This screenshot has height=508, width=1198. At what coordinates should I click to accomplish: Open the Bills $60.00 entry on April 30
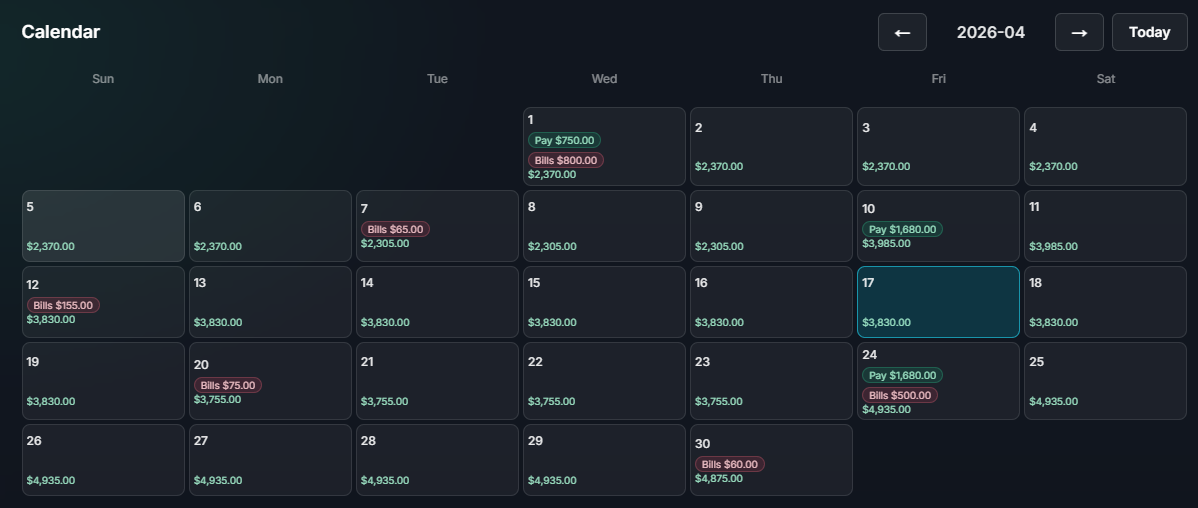729,464
